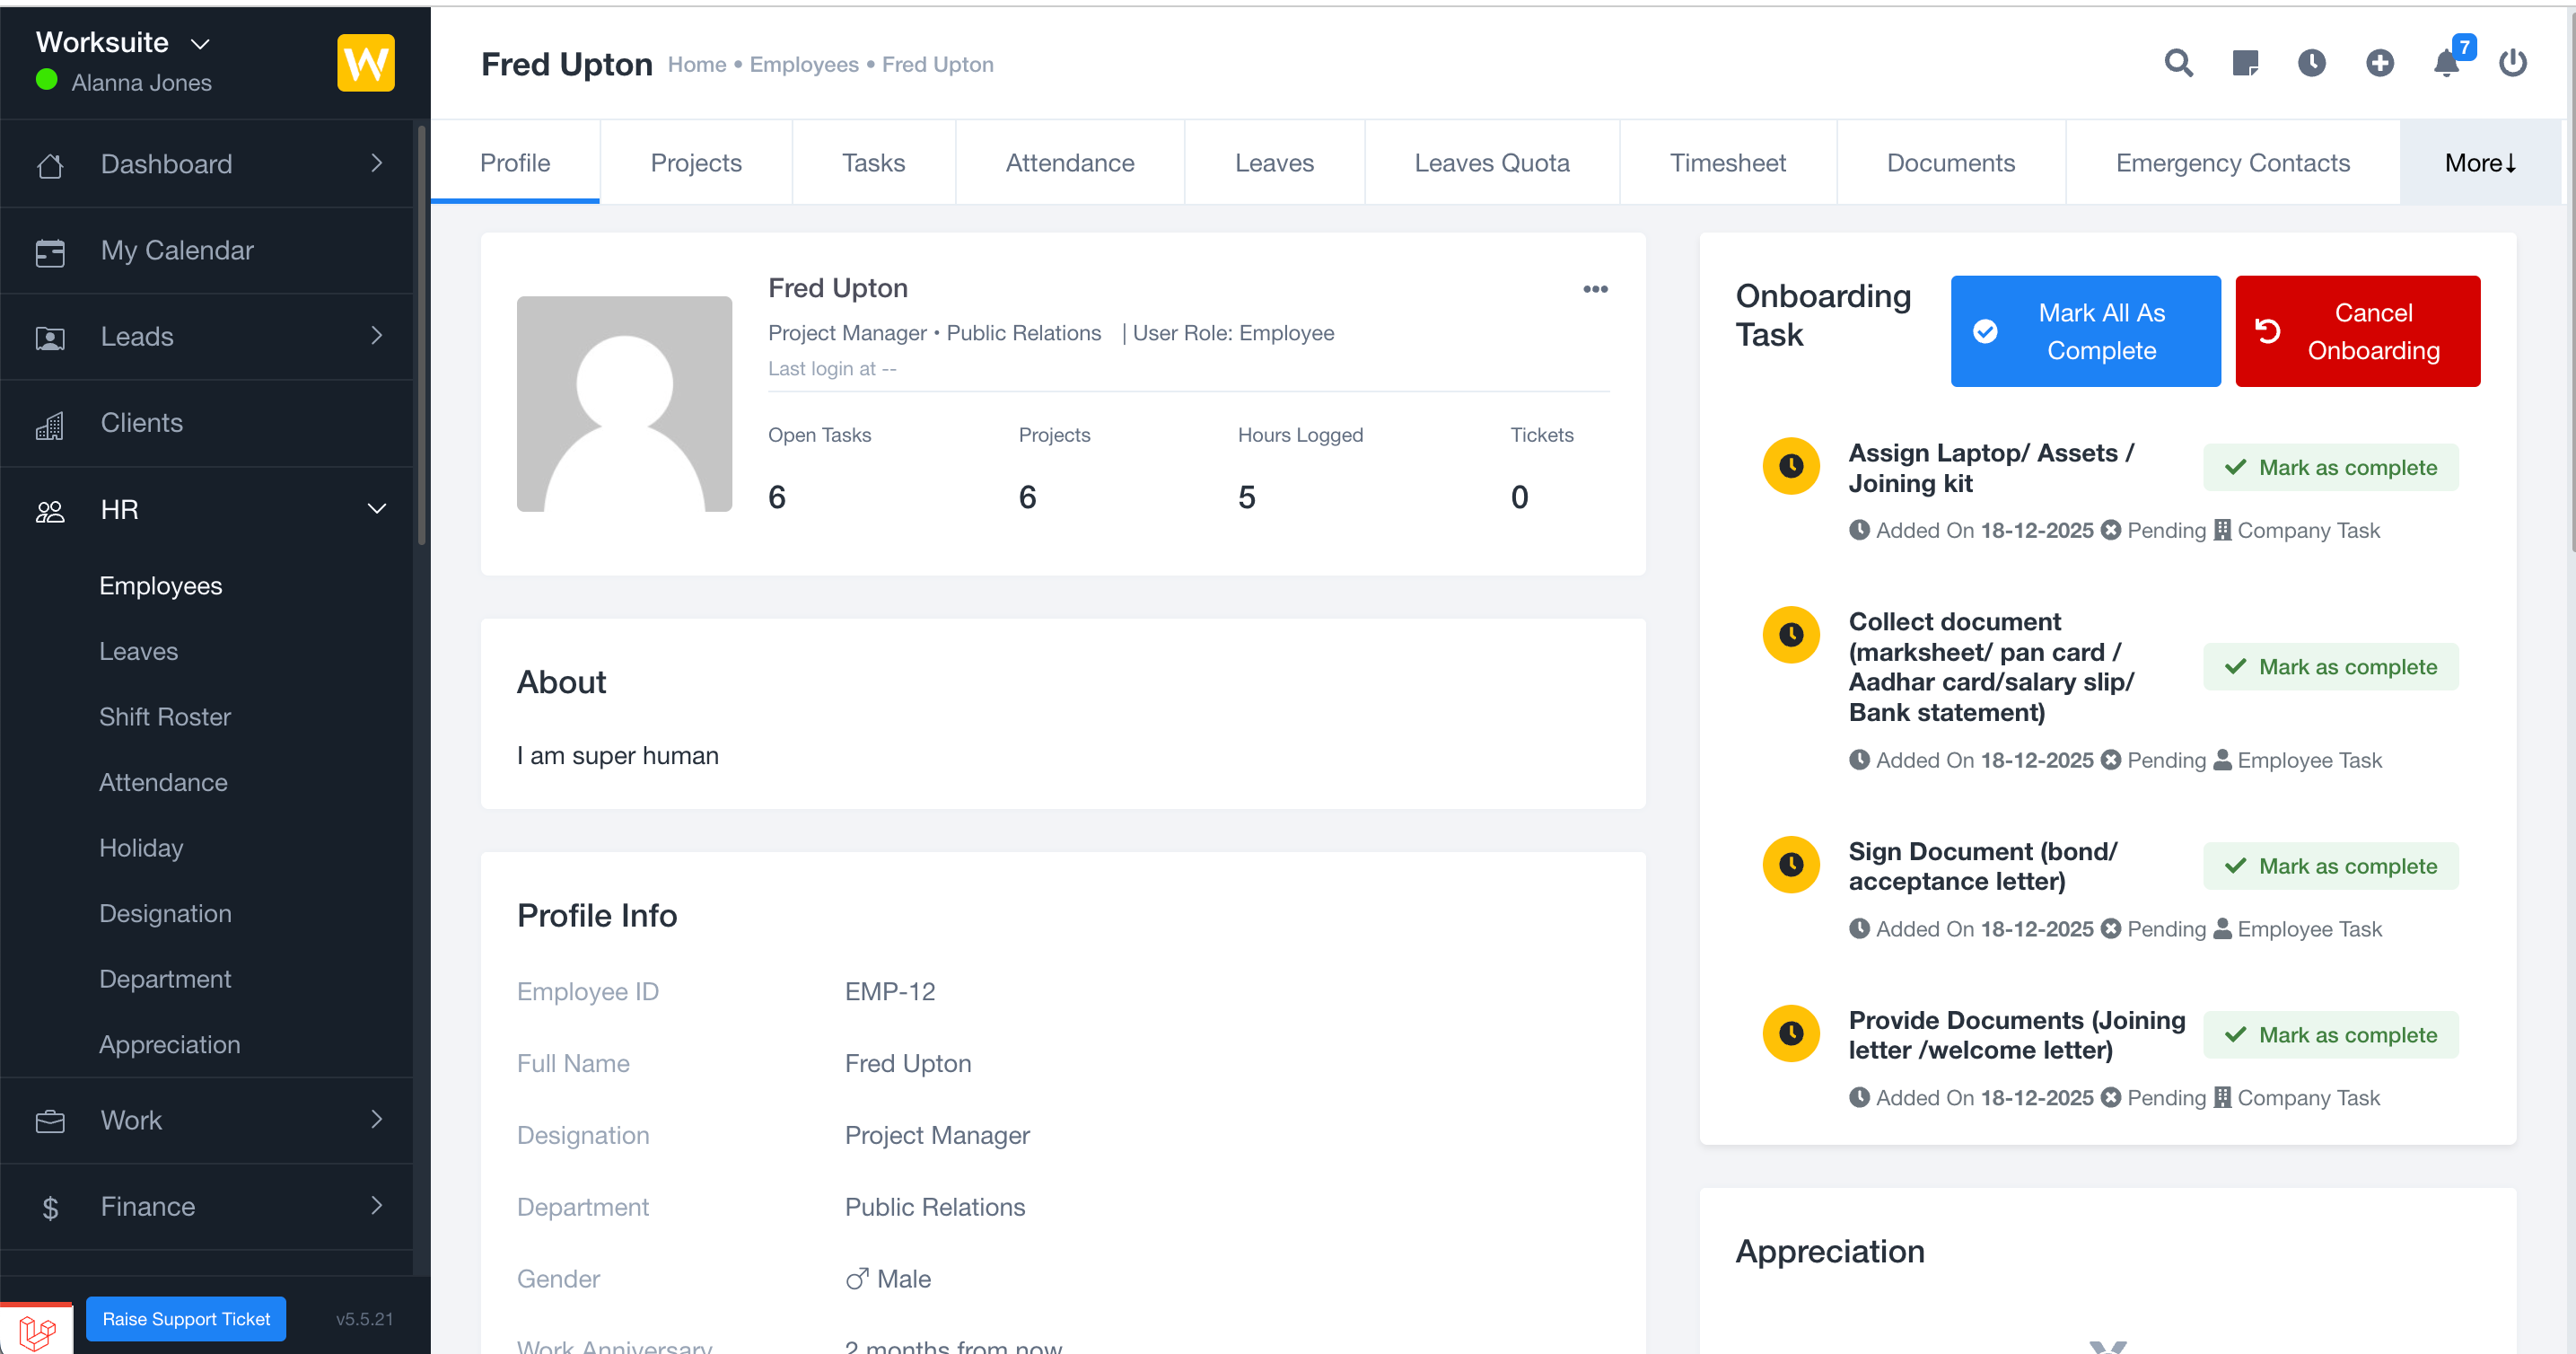Viewport: 2576px width, 1354px height.
Task: Collapse the HR sidebar section
Action: pos(376,509)
